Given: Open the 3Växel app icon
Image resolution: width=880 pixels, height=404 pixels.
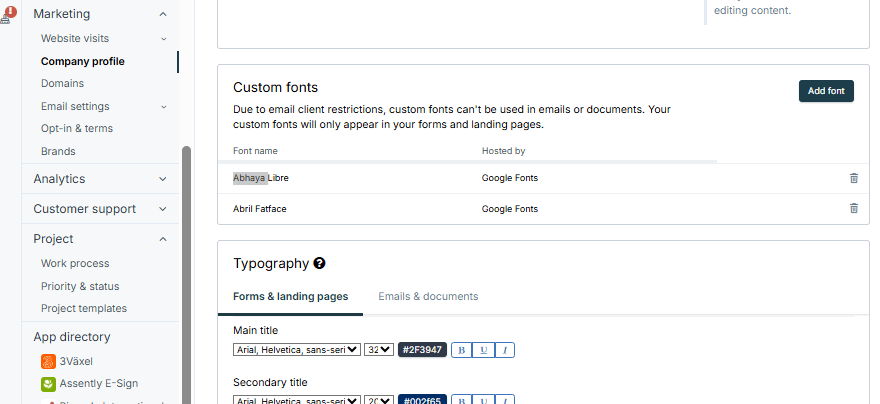Looking at the screenshot, I should [x=48, y=361].
